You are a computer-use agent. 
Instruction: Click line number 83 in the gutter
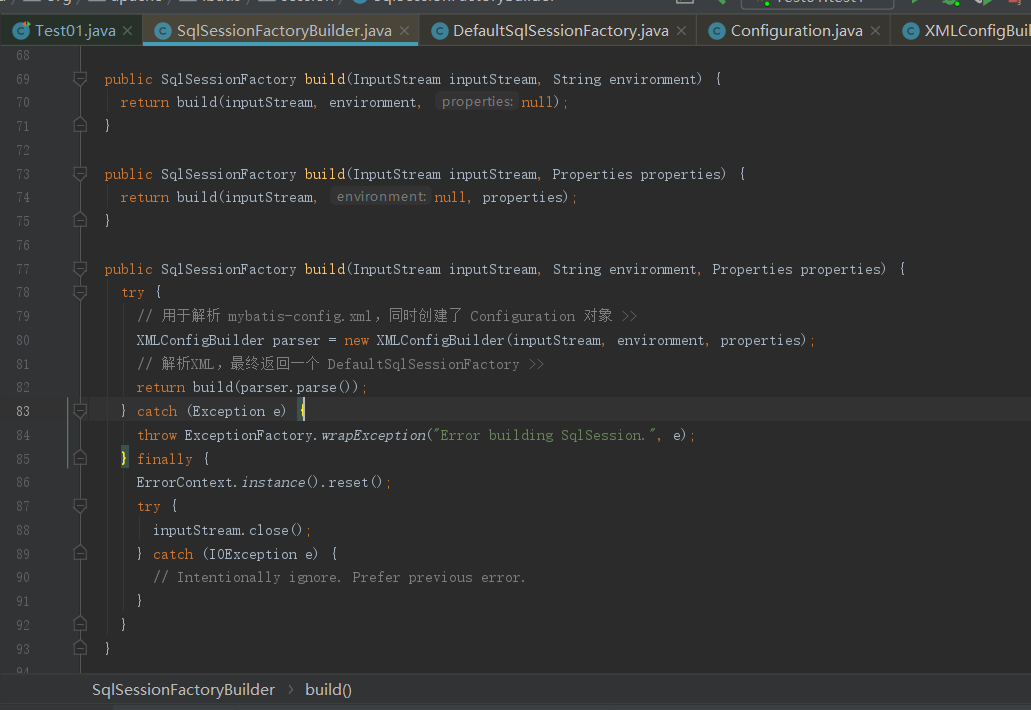[23, 412]
